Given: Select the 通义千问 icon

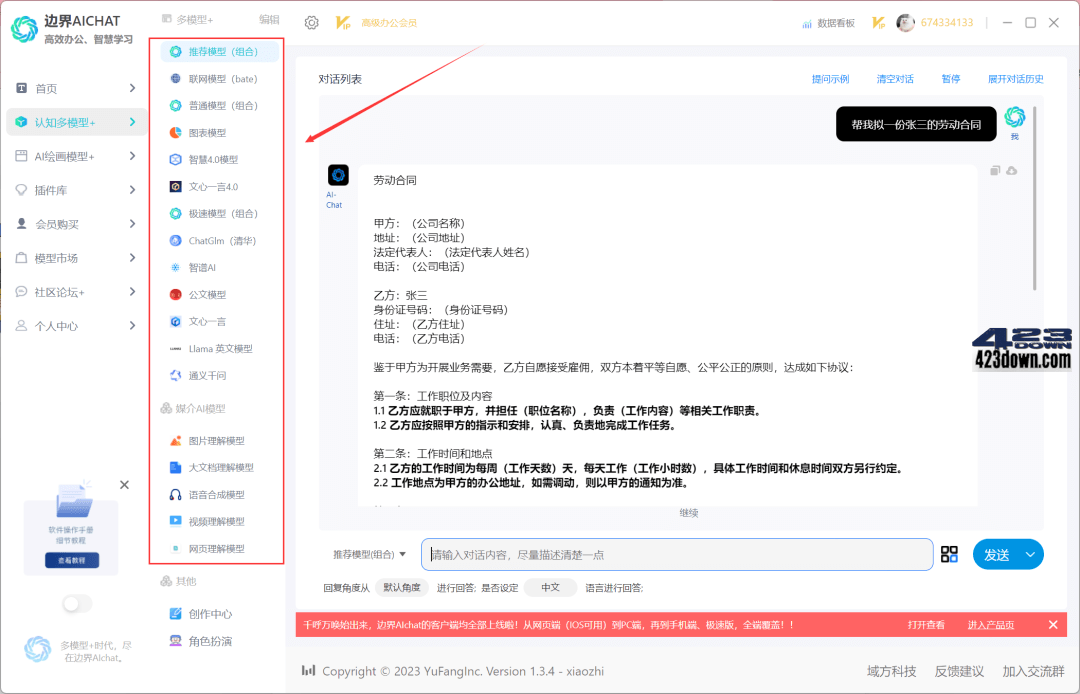Looking at the screenshot, I should coord(176,375).
